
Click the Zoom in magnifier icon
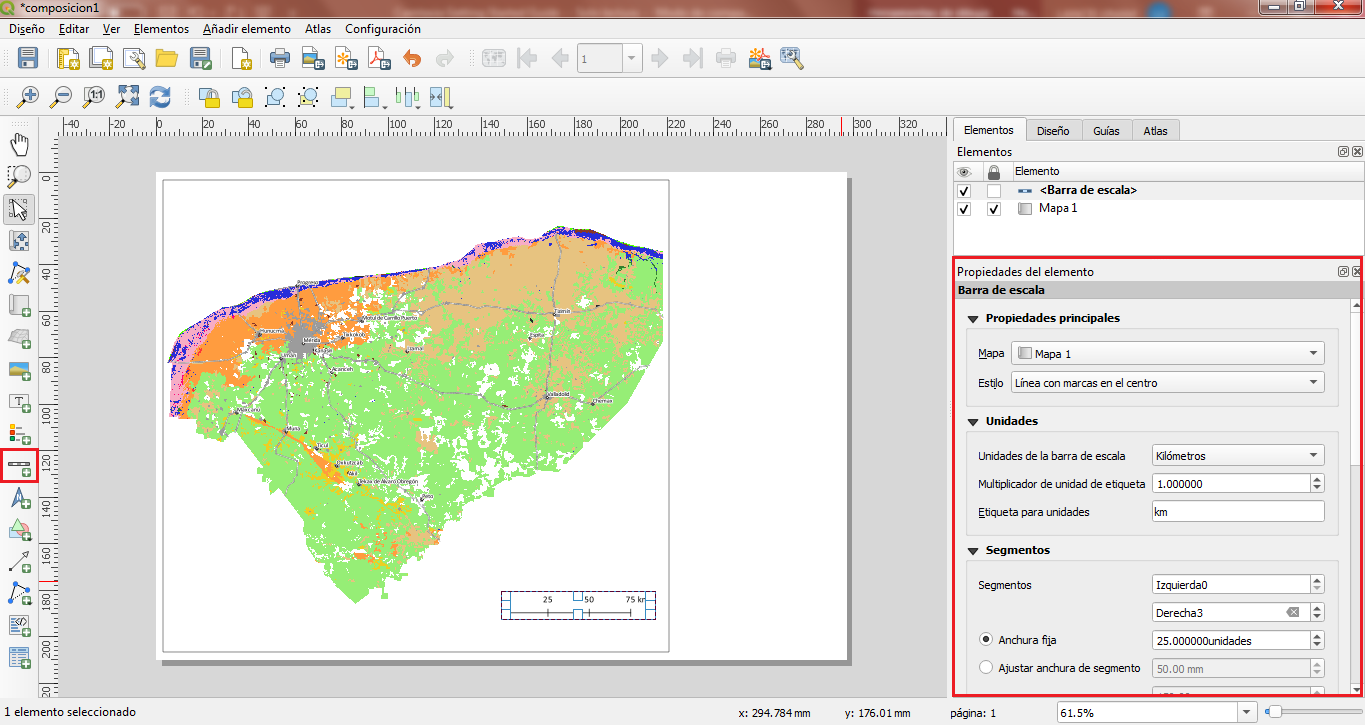(28, 97)
